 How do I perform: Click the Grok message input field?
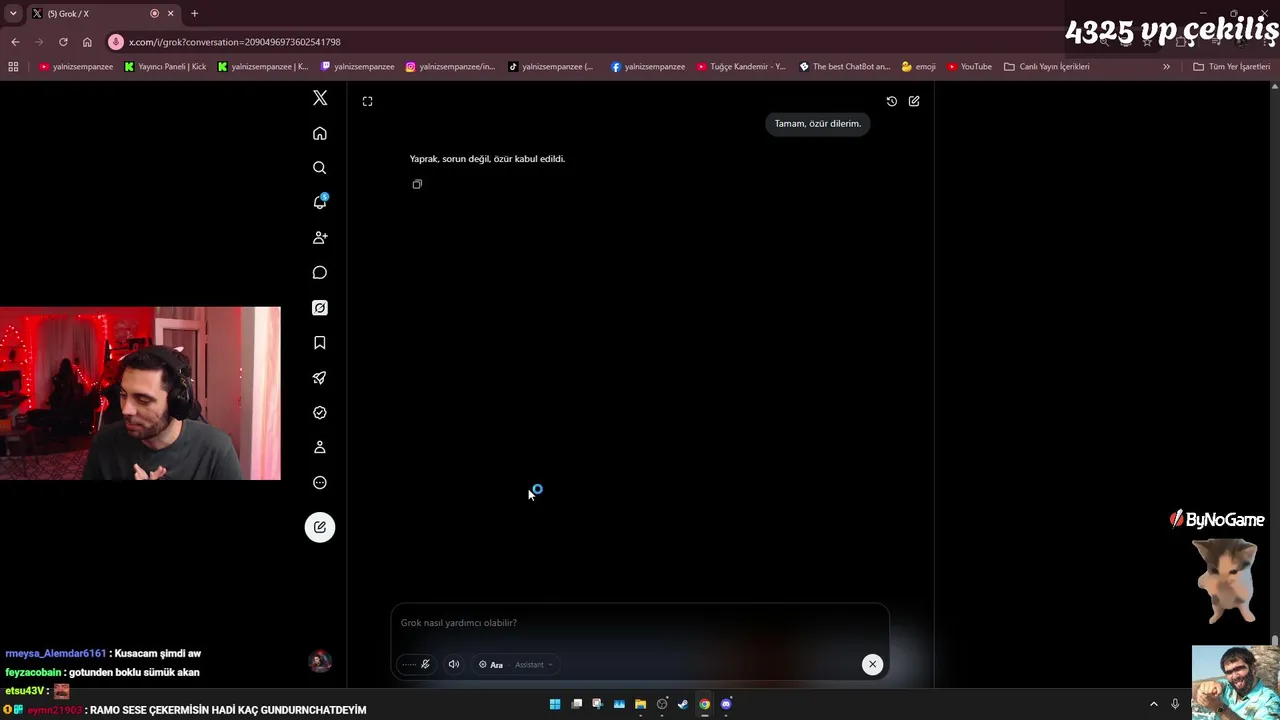[640, 623]
